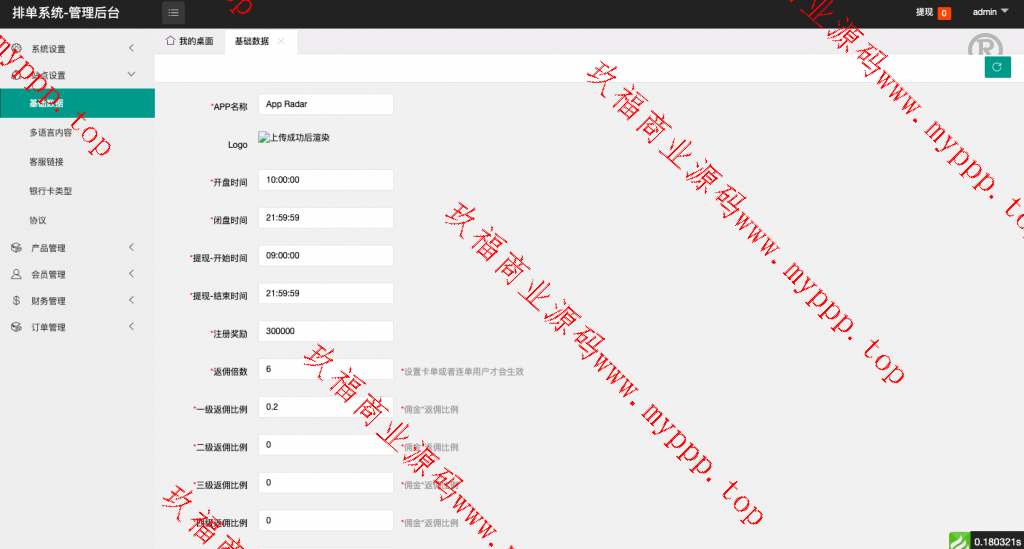
Task: Close the 基础数据 tab
Action: click(x=281, y=41)
